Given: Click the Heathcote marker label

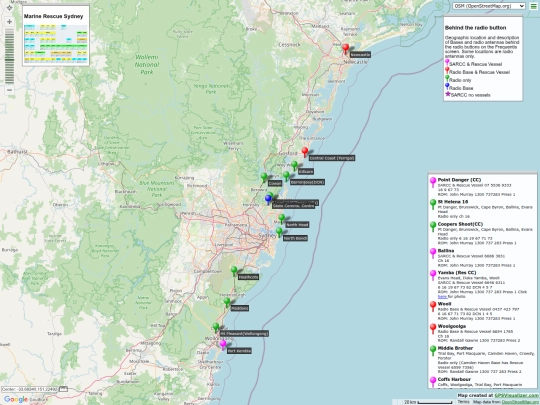Looking at the screenshot, I should [248, 277].
